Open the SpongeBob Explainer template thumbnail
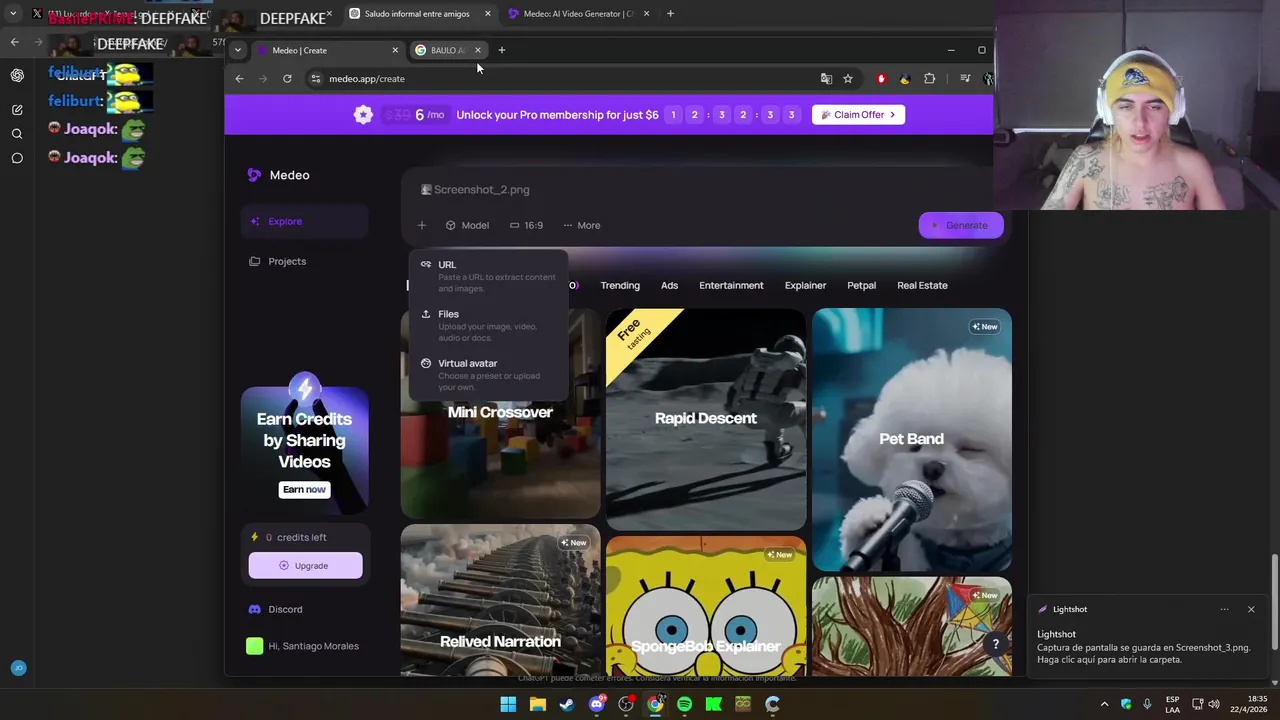This screenshot has height=720, width=1280. (x=705, y=607)
